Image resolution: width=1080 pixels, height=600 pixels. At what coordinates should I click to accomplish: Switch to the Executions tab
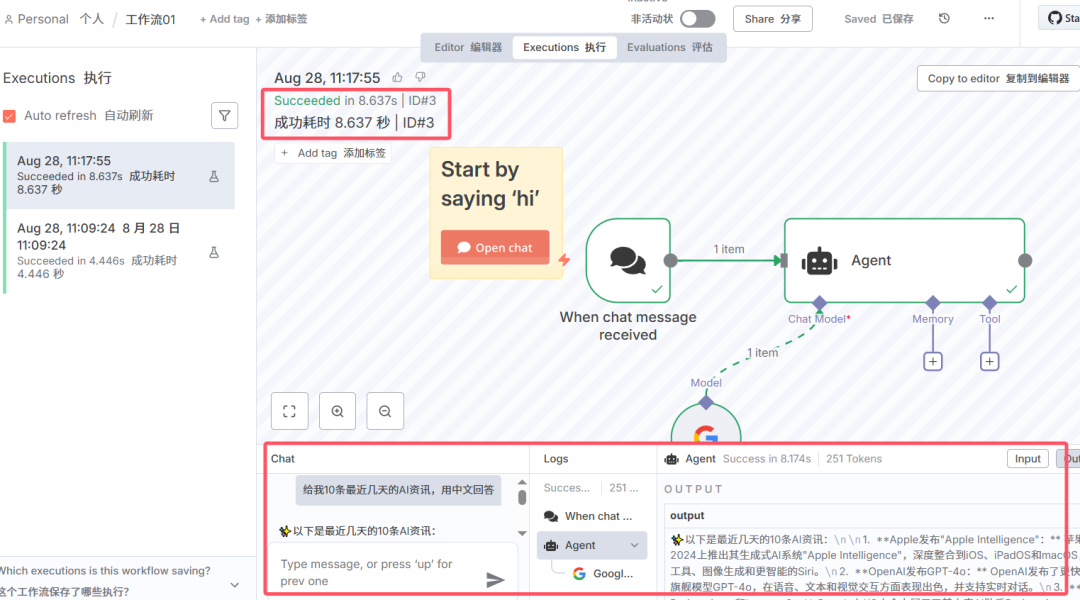564,47
